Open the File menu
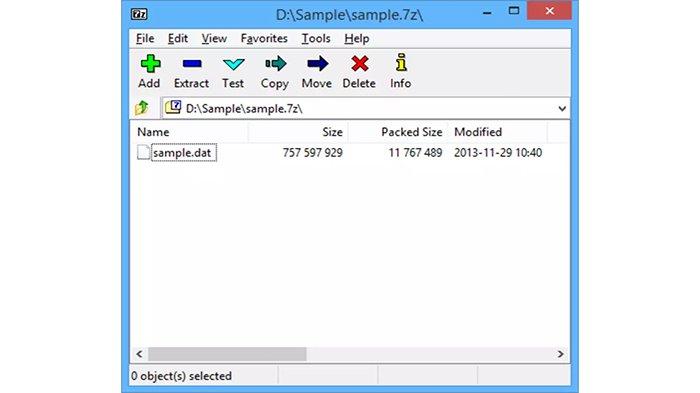 click(x=145, y=38)
